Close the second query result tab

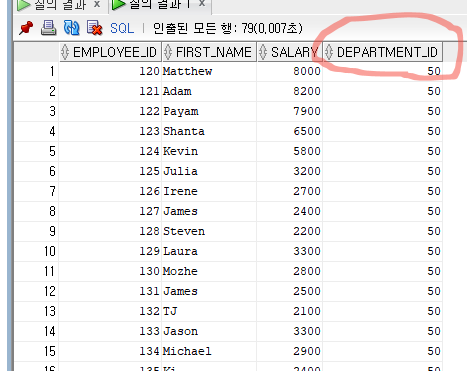pos(202,3)
